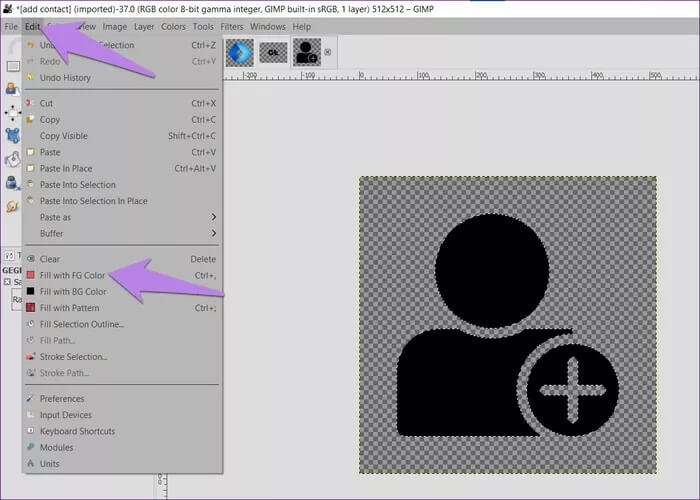Choose Fill with FG Color menu entry
Image resolution: width=700 pixels, height=500 pixels.
pyautogui.click(x=72, y=275)
